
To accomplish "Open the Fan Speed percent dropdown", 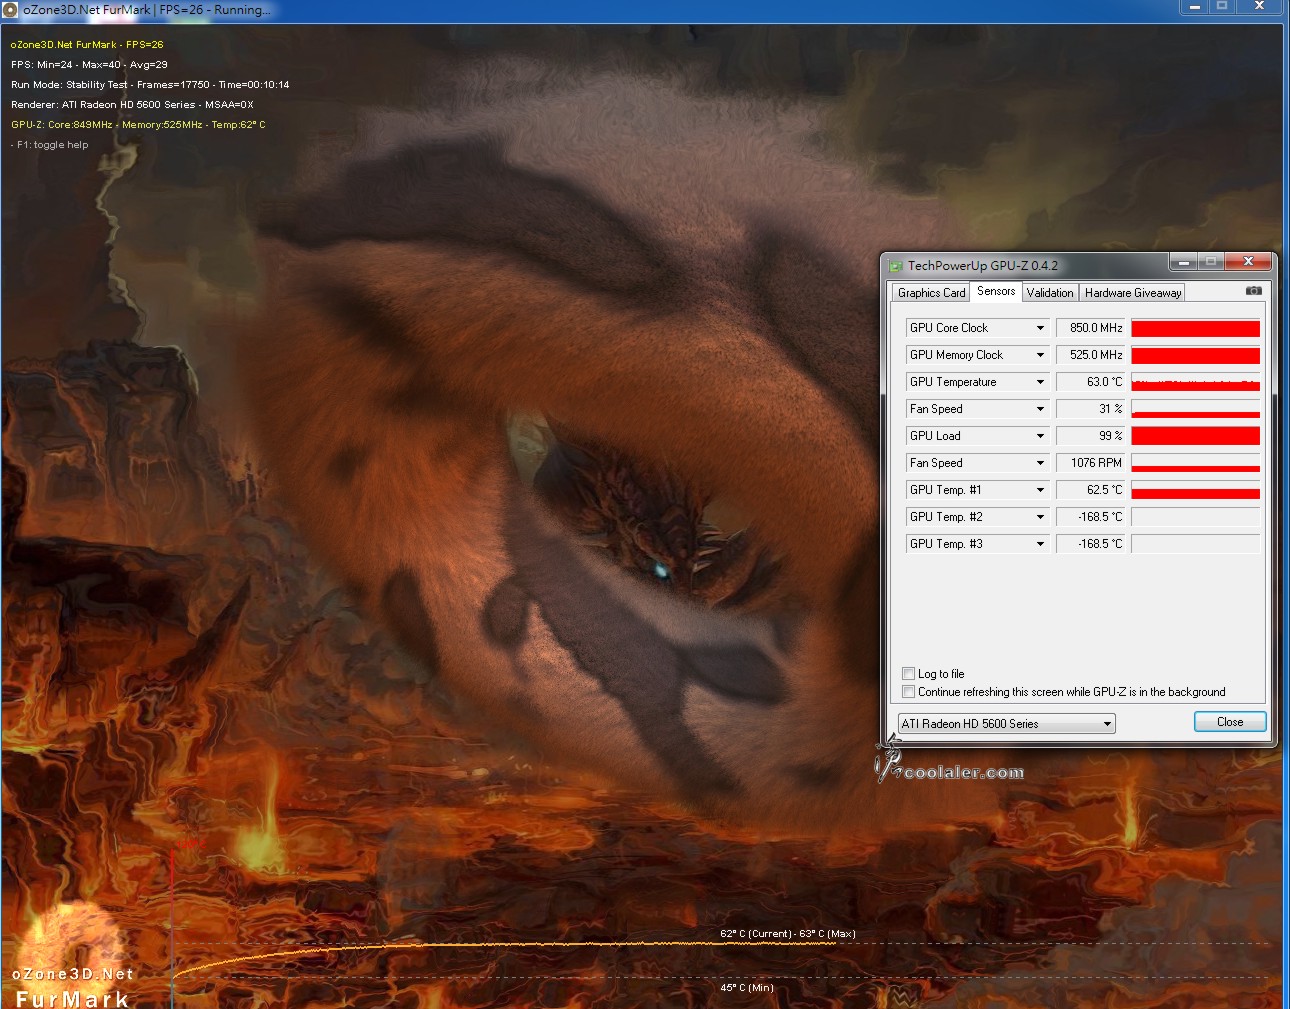I will point(1040,409).
